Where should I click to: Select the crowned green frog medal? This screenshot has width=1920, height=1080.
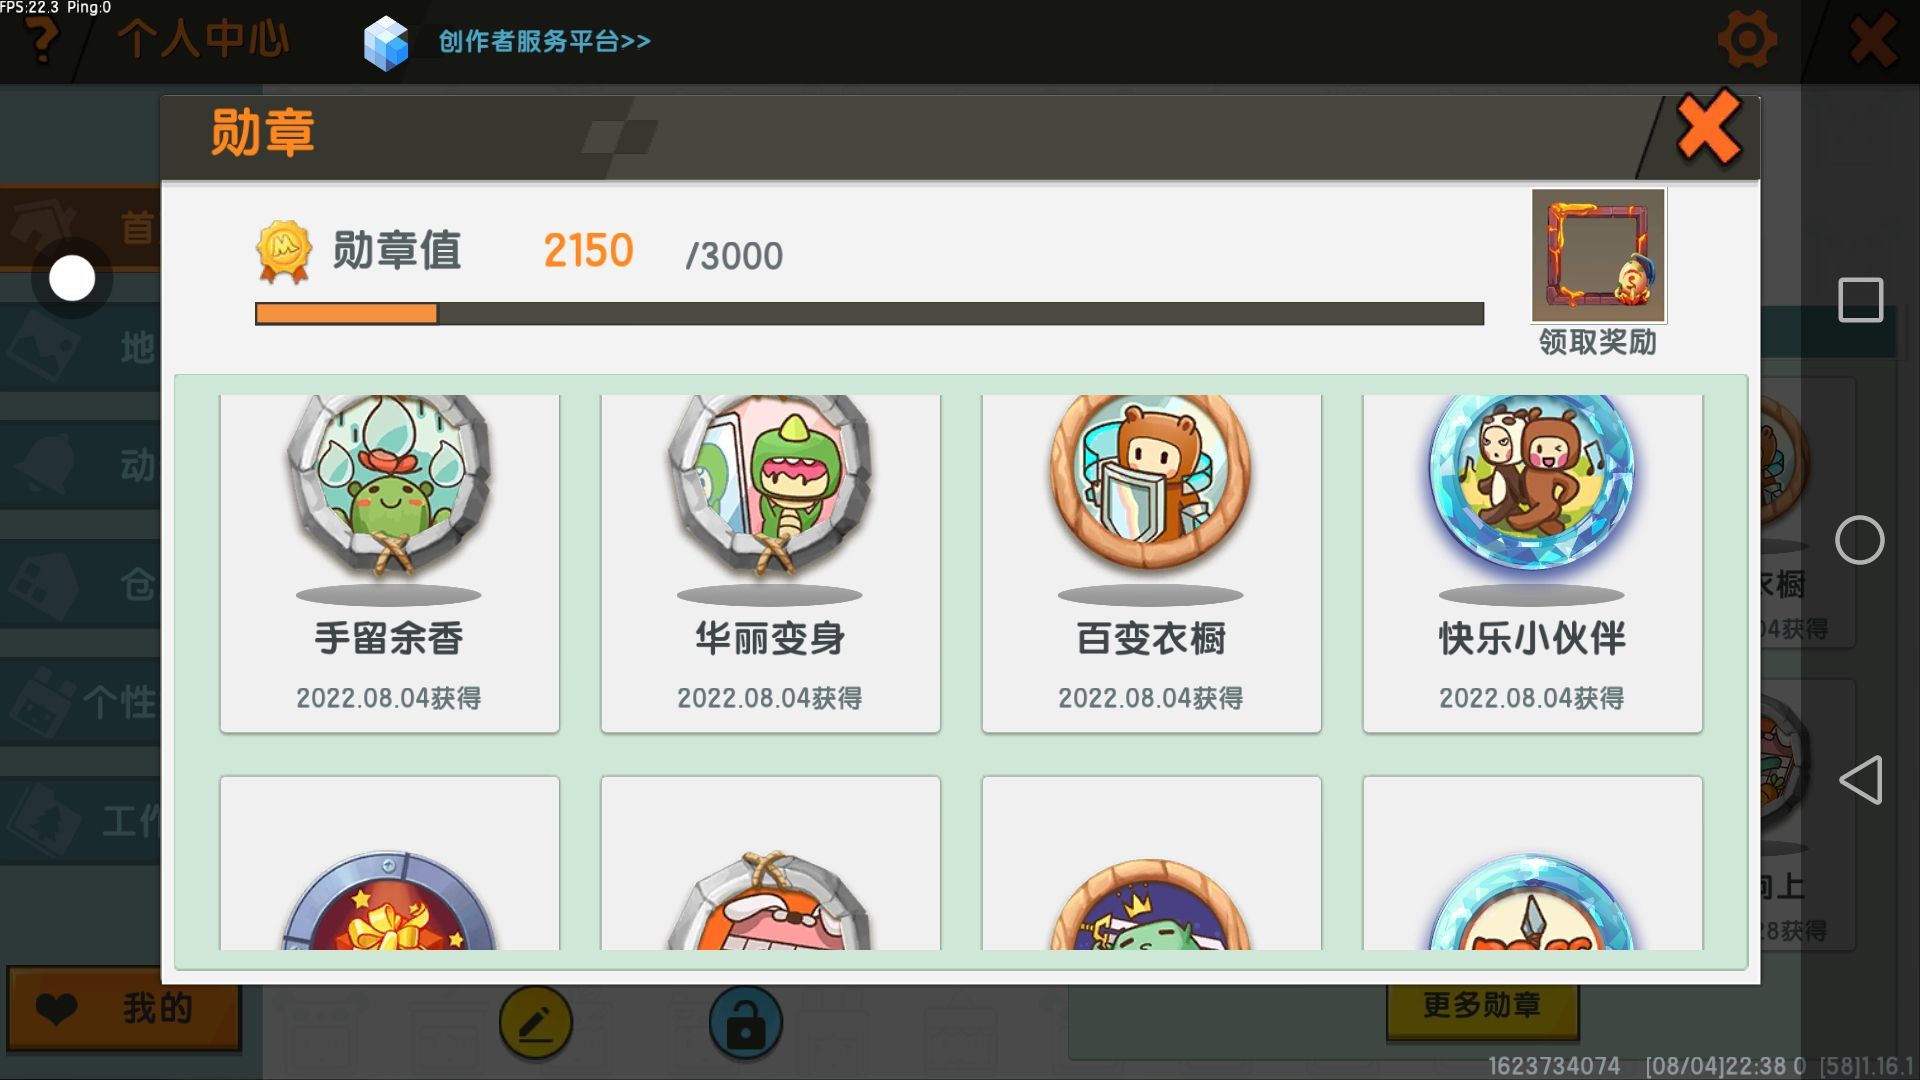[1151, 863]
